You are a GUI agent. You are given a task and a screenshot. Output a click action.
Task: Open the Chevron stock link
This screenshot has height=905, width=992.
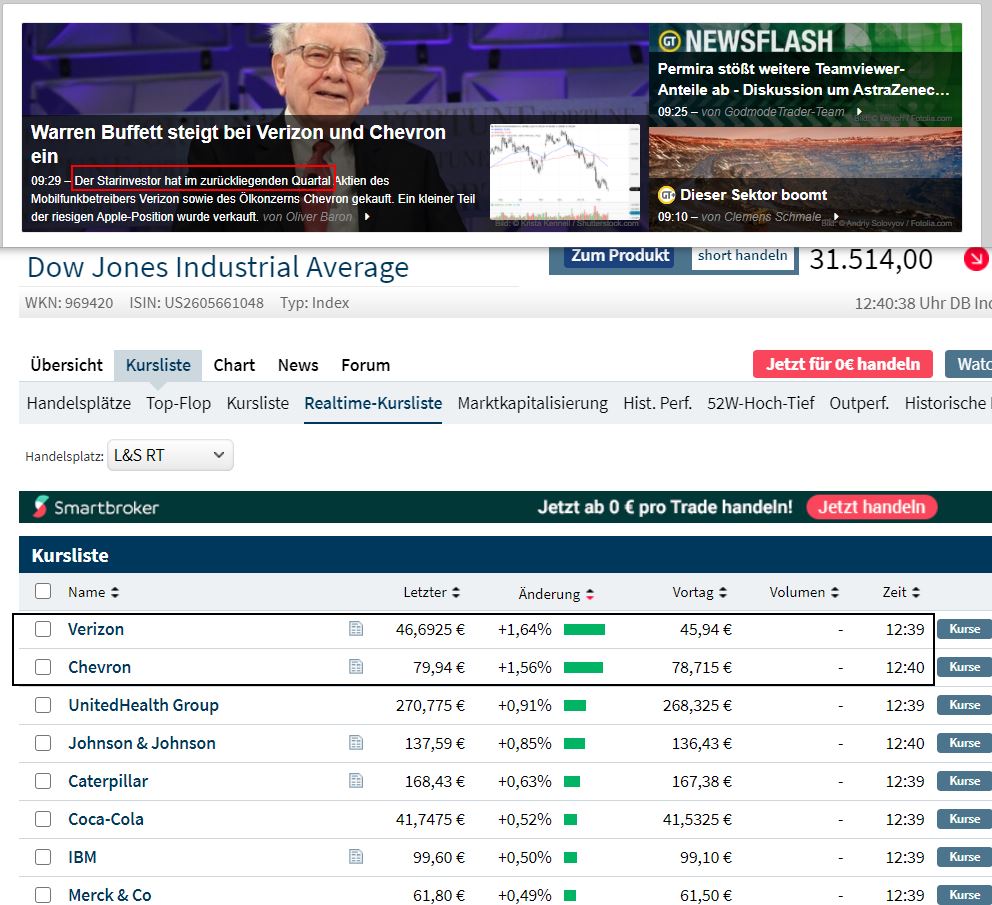click(x=99, y=667)
